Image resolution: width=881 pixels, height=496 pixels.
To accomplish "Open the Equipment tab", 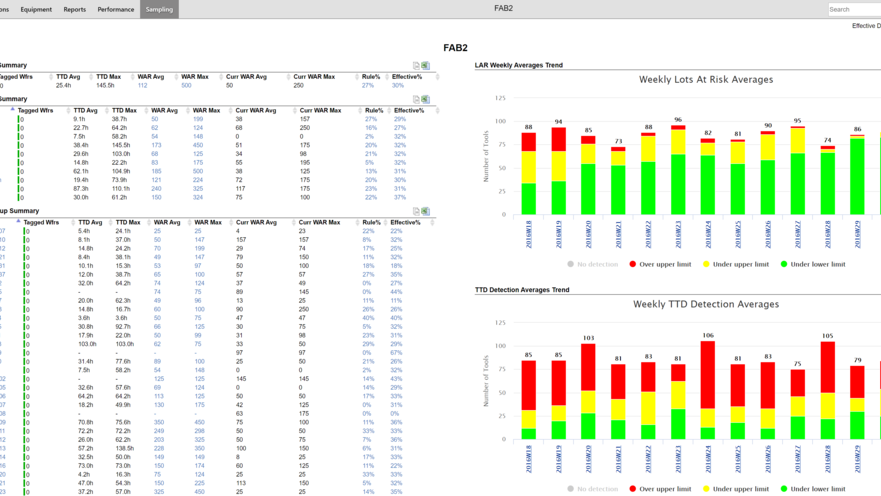I will tap(36, 10).
